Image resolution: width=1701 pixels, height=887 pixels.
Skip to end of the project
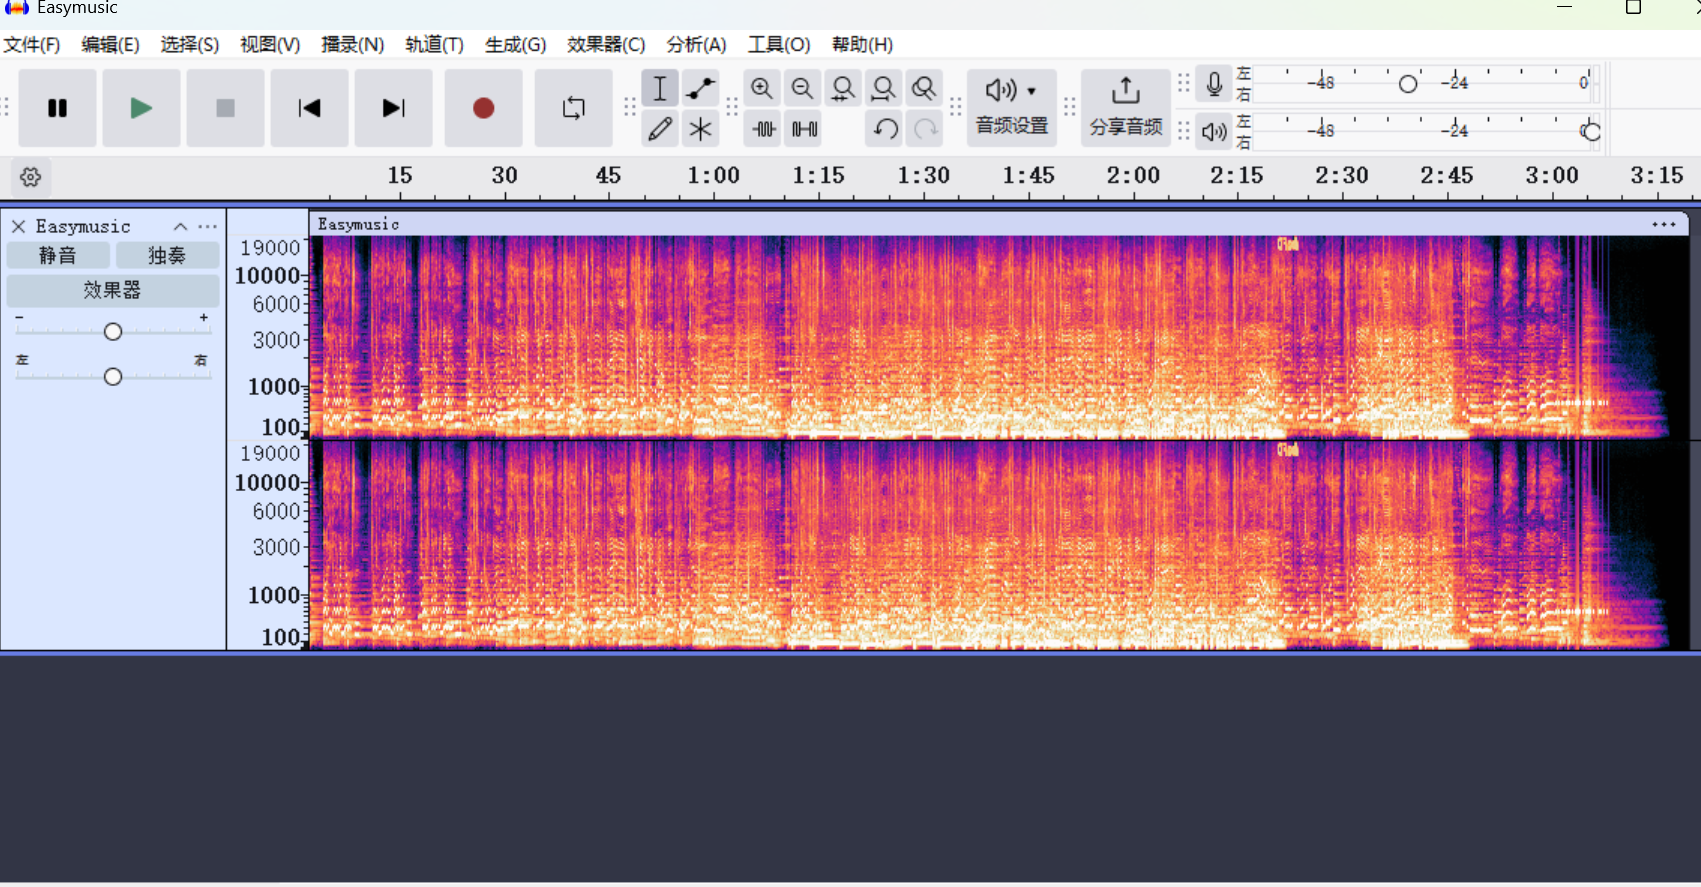coord(394,108)
